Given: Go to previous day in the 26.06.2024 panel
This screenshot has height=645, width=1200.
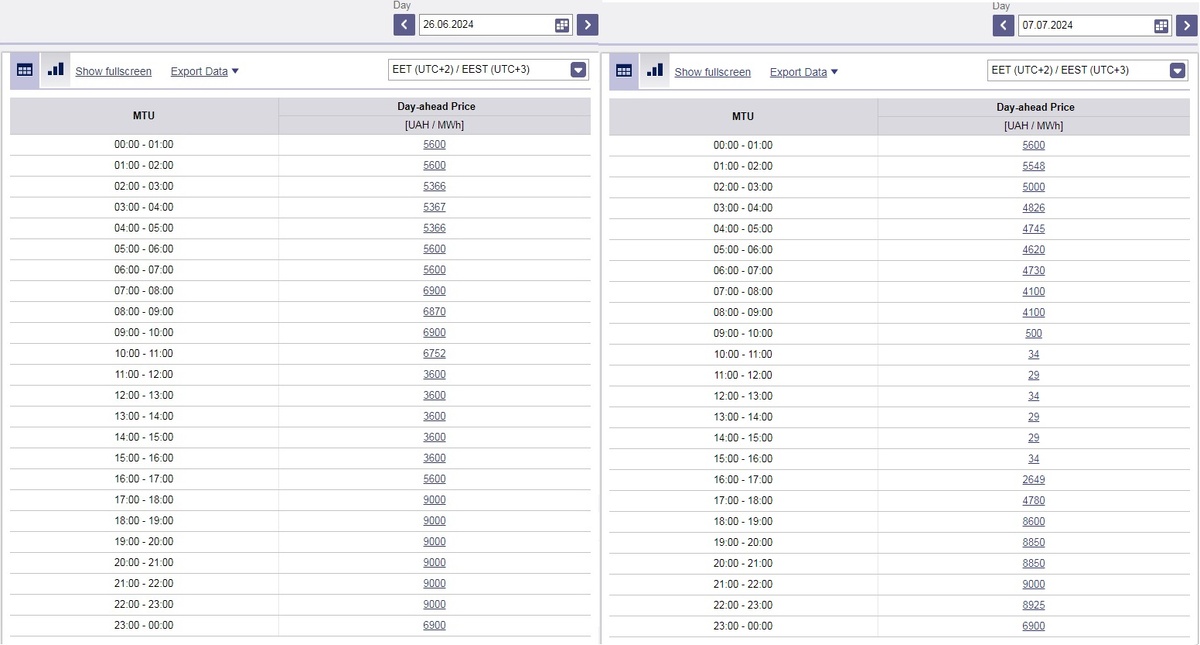Looking at the screenshot, I should point(404,25).
